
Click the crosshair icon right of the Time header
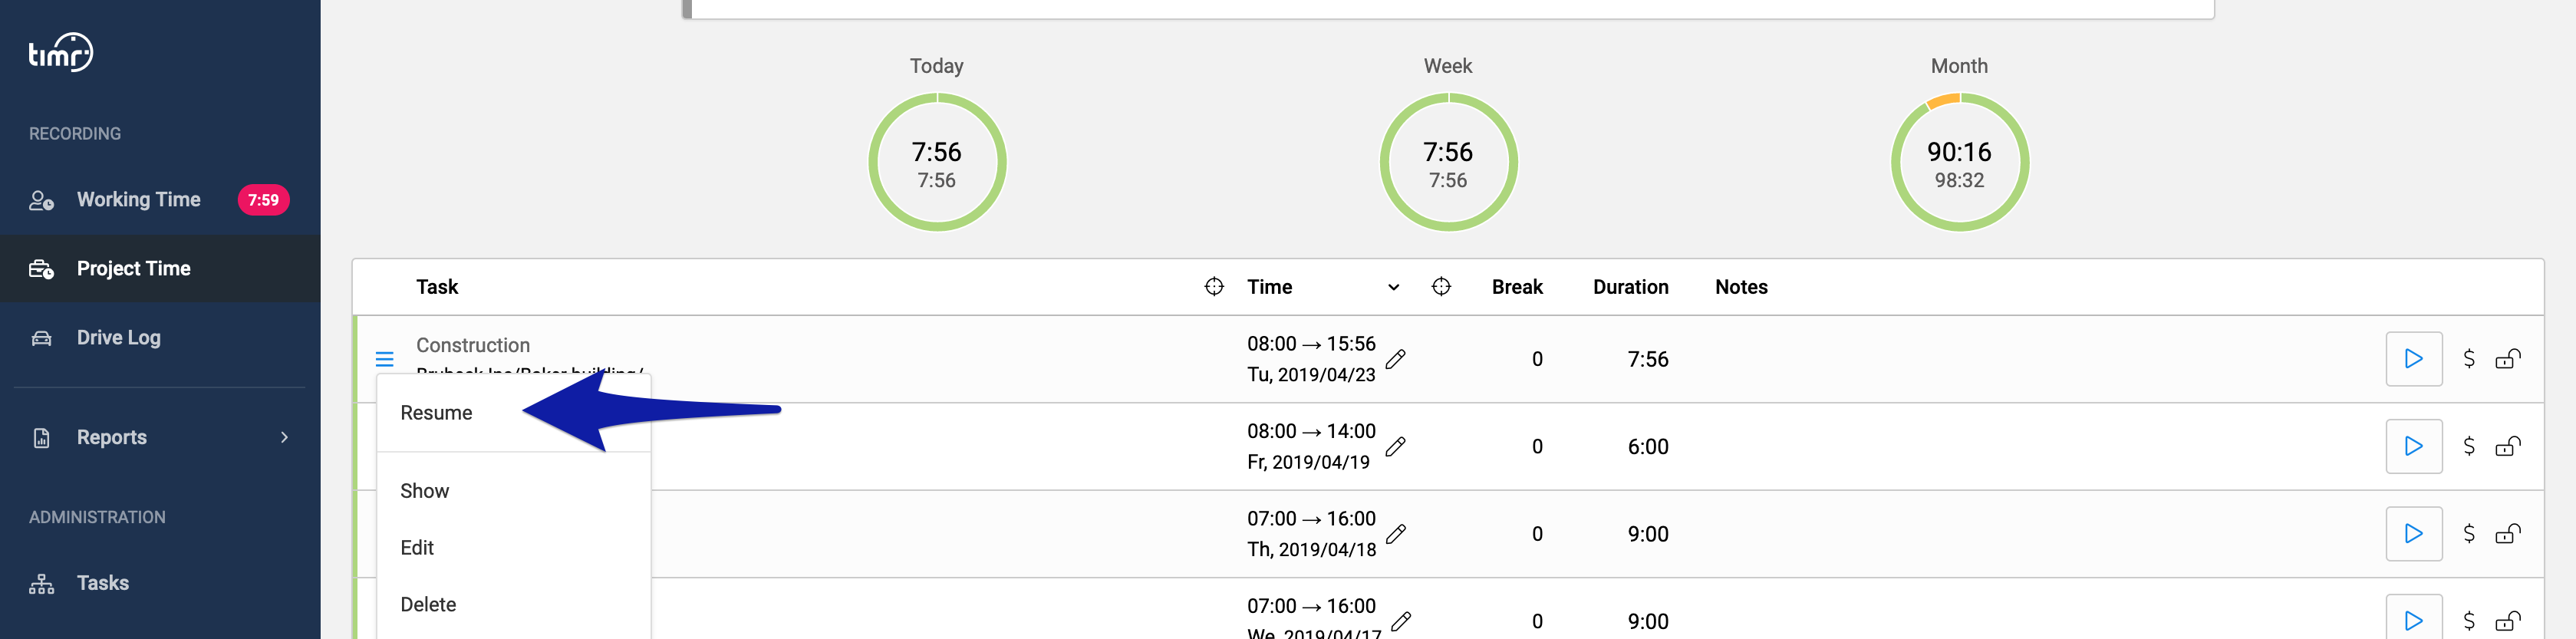(x=1441, y=287)
